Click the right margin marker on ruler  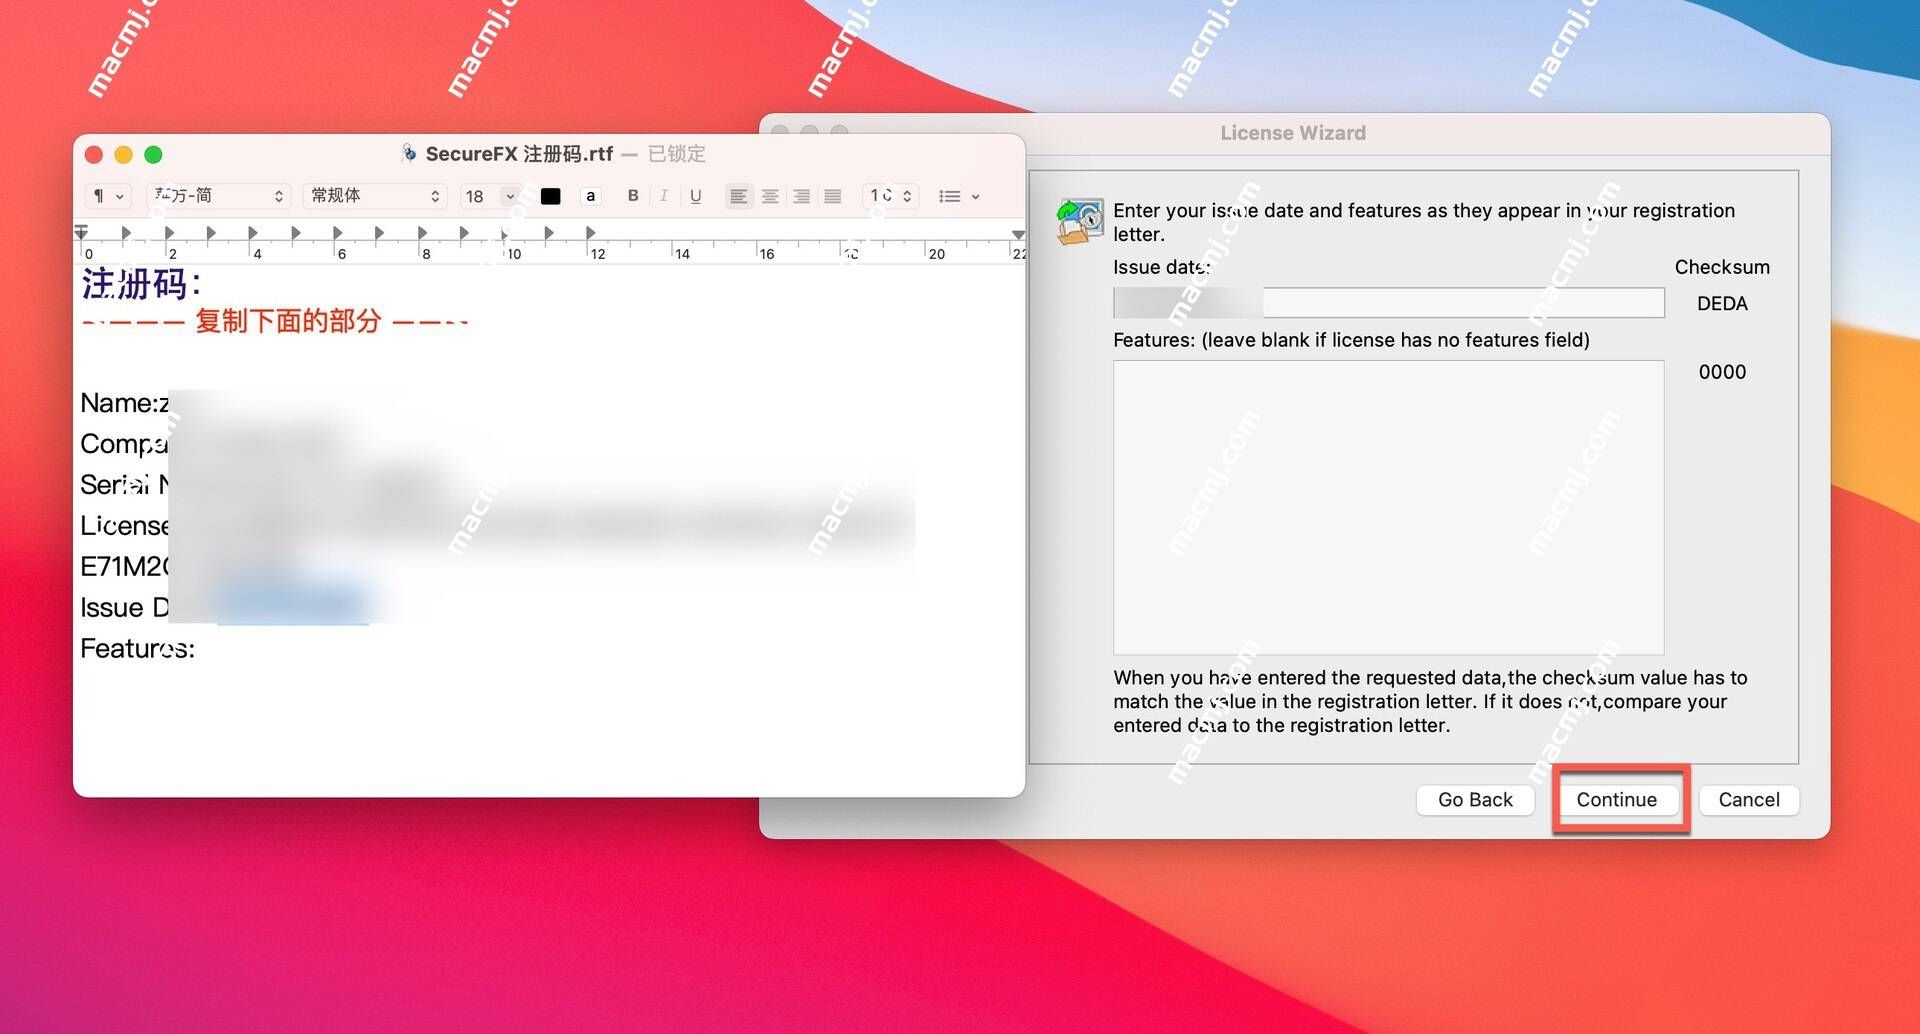(1018, 234)
